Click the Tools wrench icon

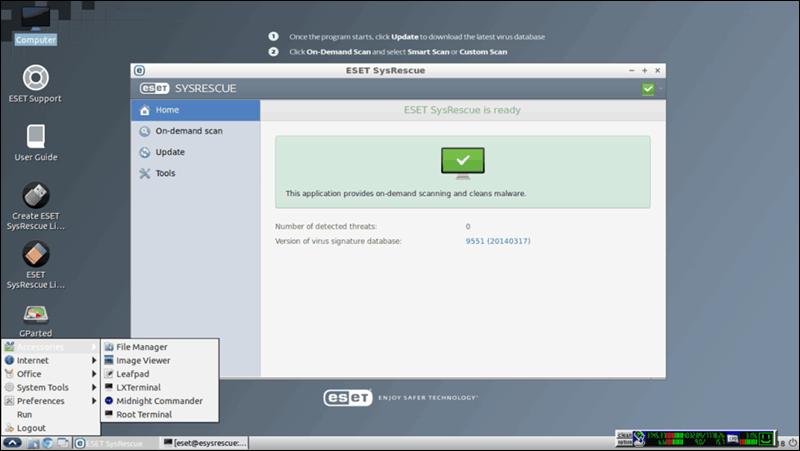[145, 173]
